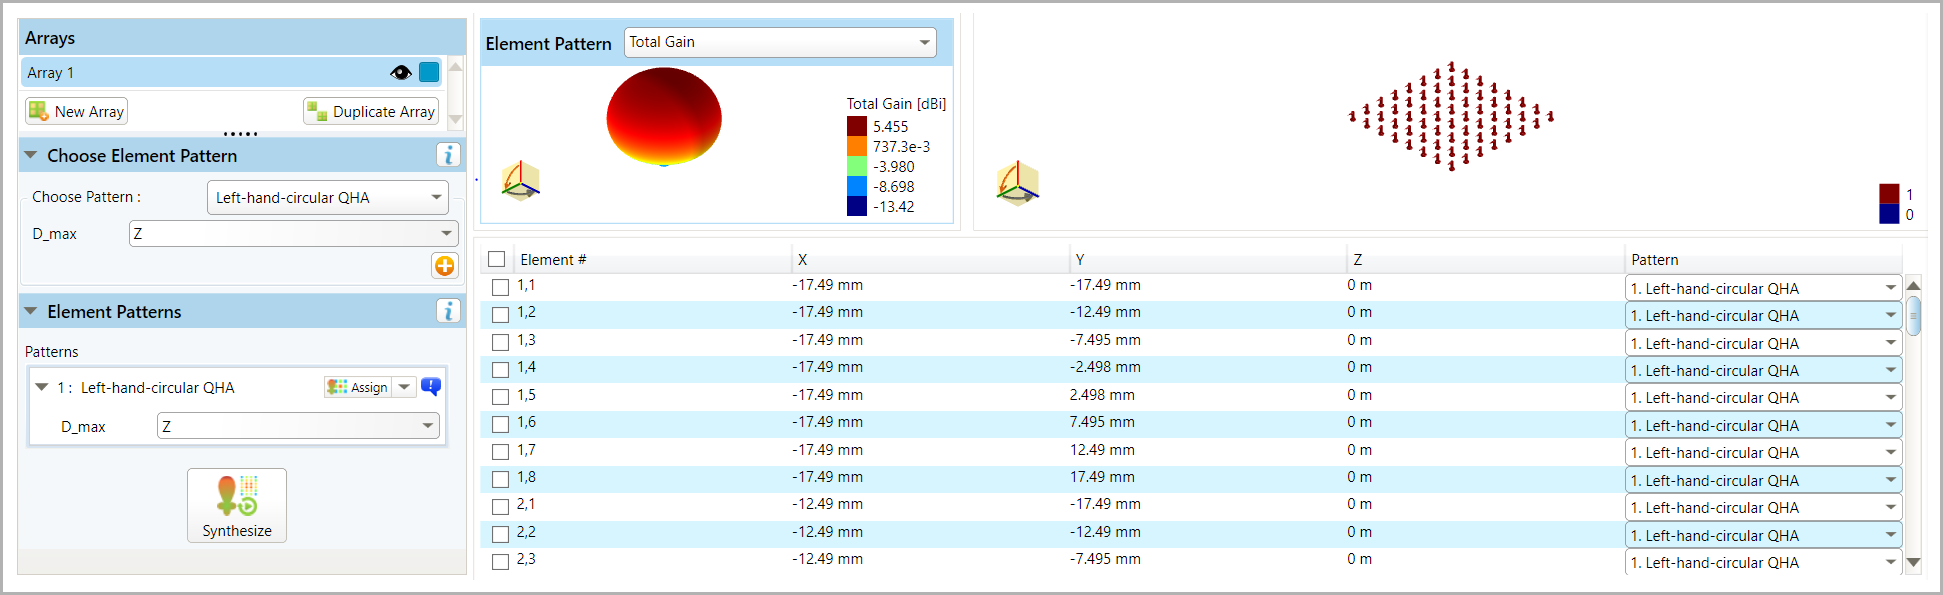Click the array layout 3D preview
1943x595 pixels.
point(1451,116)
